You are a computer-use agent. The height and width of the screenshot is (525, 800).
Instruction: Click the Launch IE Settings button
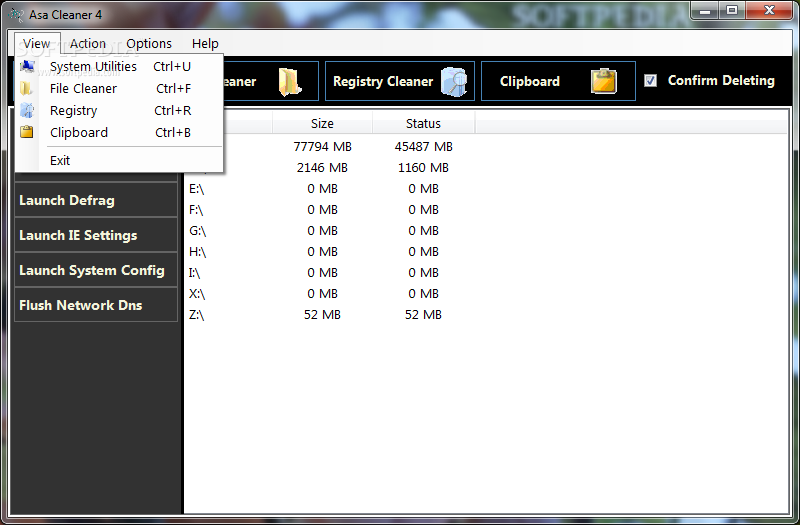(x=96, y=235)
